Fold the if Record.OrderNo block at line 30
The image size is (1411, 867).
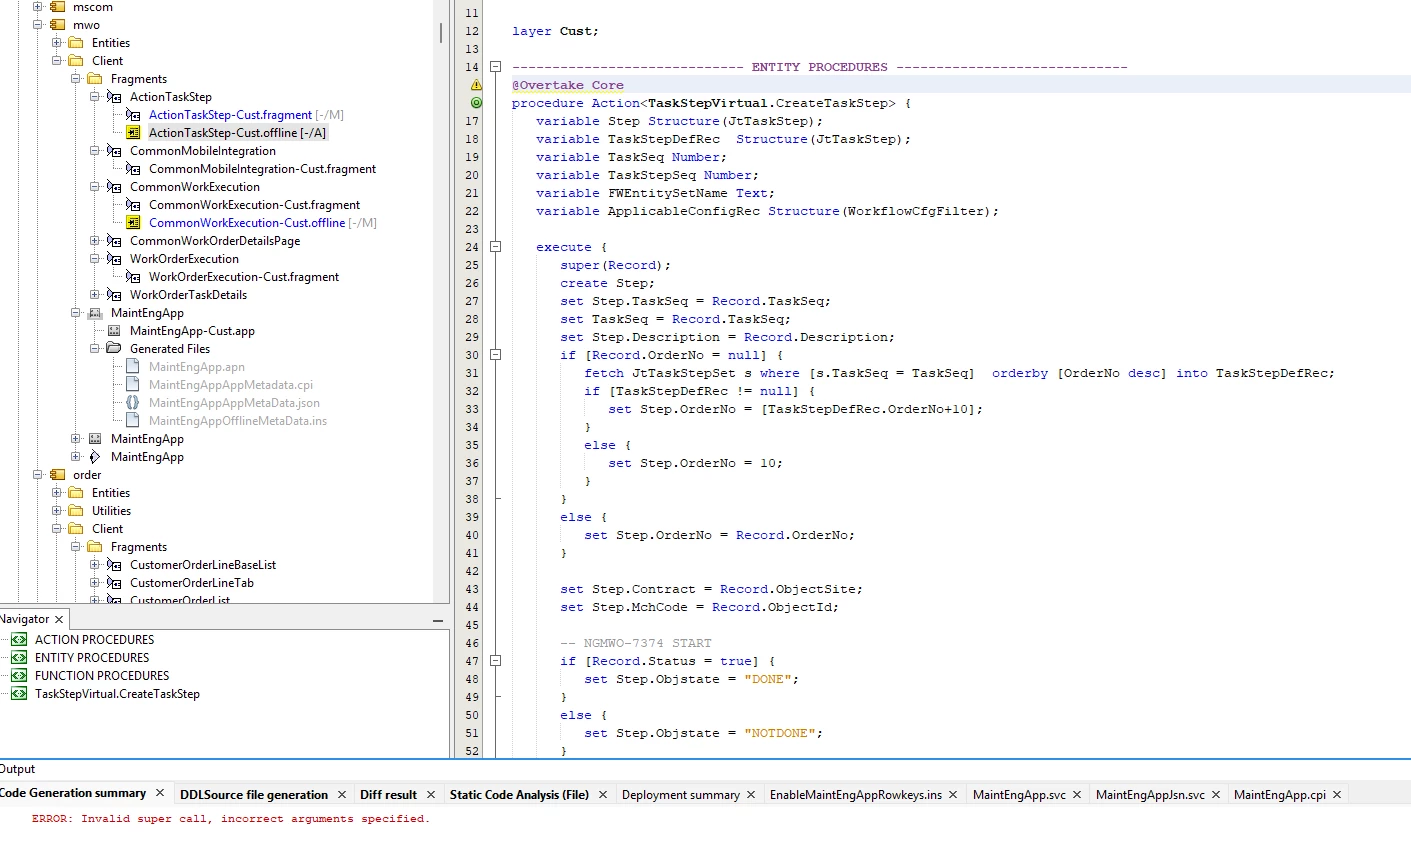tap(495, 355)
